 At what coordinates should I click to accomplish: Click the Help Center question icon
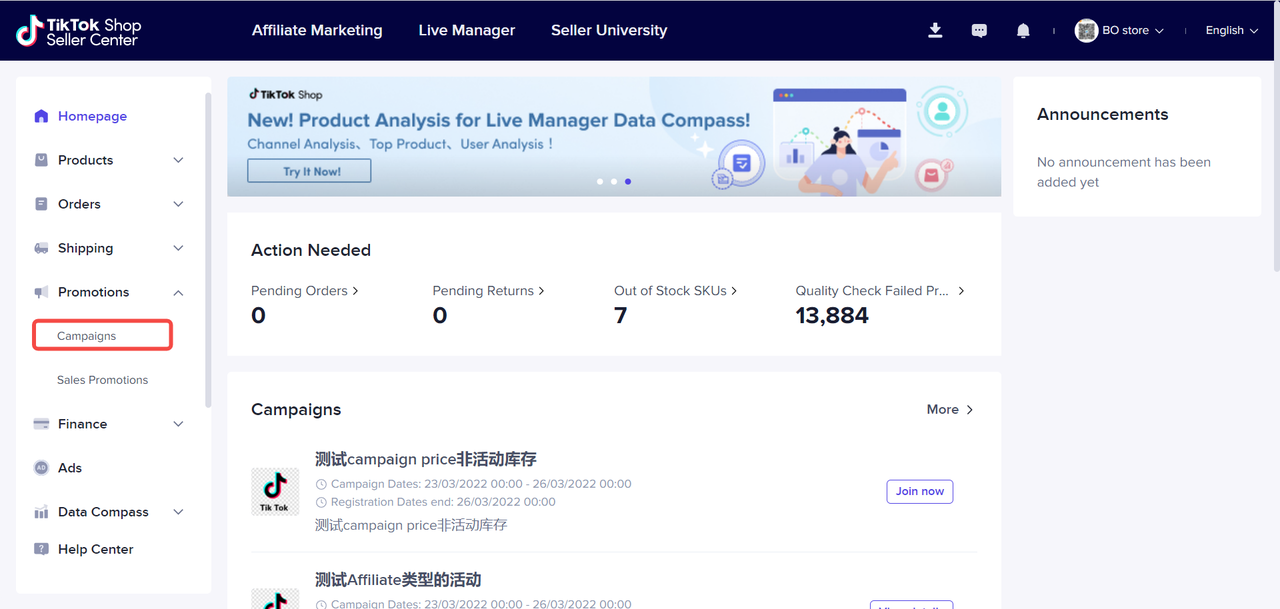[41, 549]
